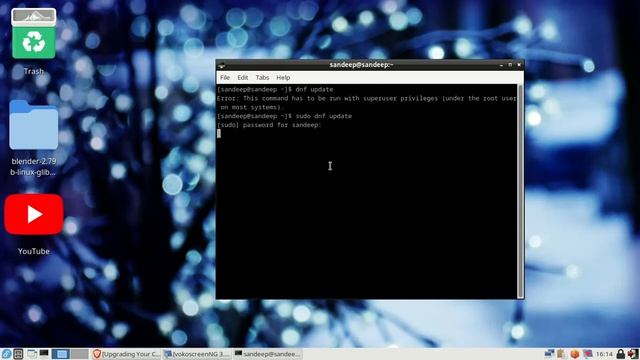
Task: Open the Brave 'Upgrading Your C...' taskbar window
Action: pos(126,354)
